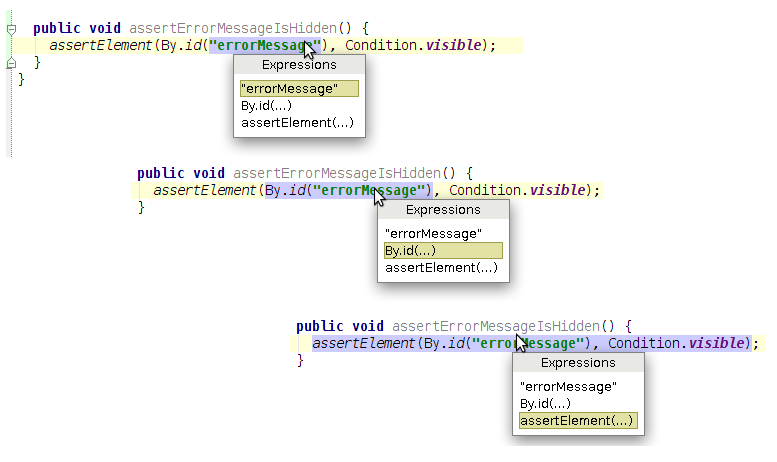Click Condition.visible in the fully selected assertElement line
This screenshot has width=777, height=462.
tap(676, 343)
